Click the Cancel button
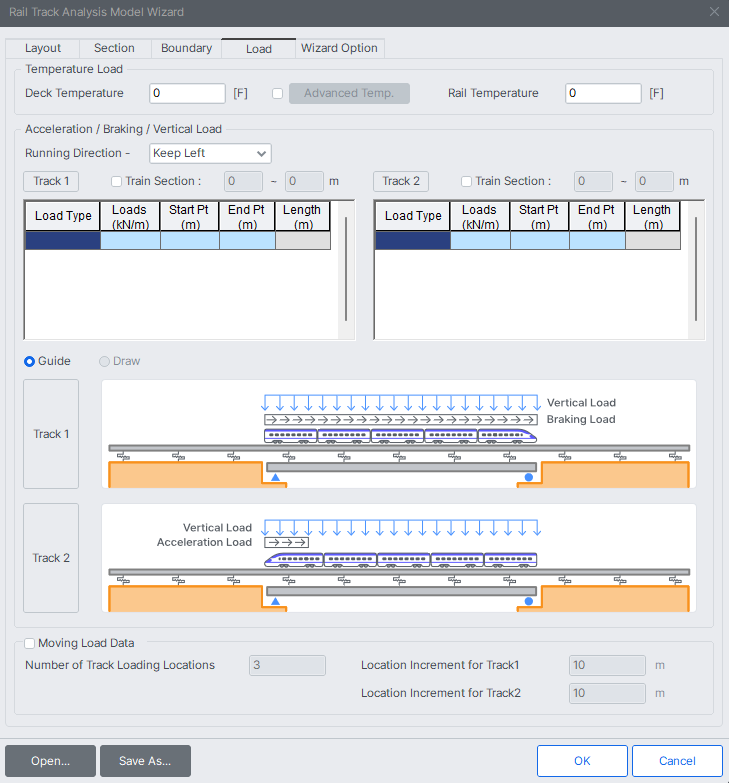The height and width of the screenshot is (783, 729). click(x=677, y=761)
